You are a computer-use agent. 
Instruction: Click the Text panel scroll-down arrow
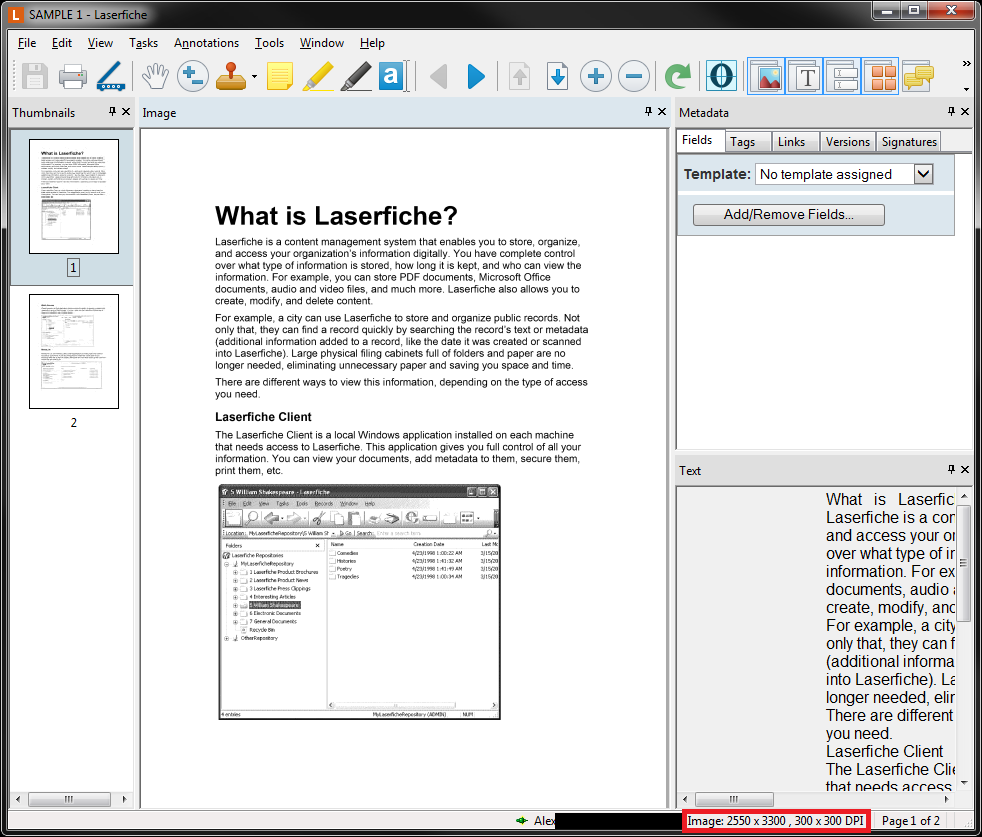click(964, 782)
